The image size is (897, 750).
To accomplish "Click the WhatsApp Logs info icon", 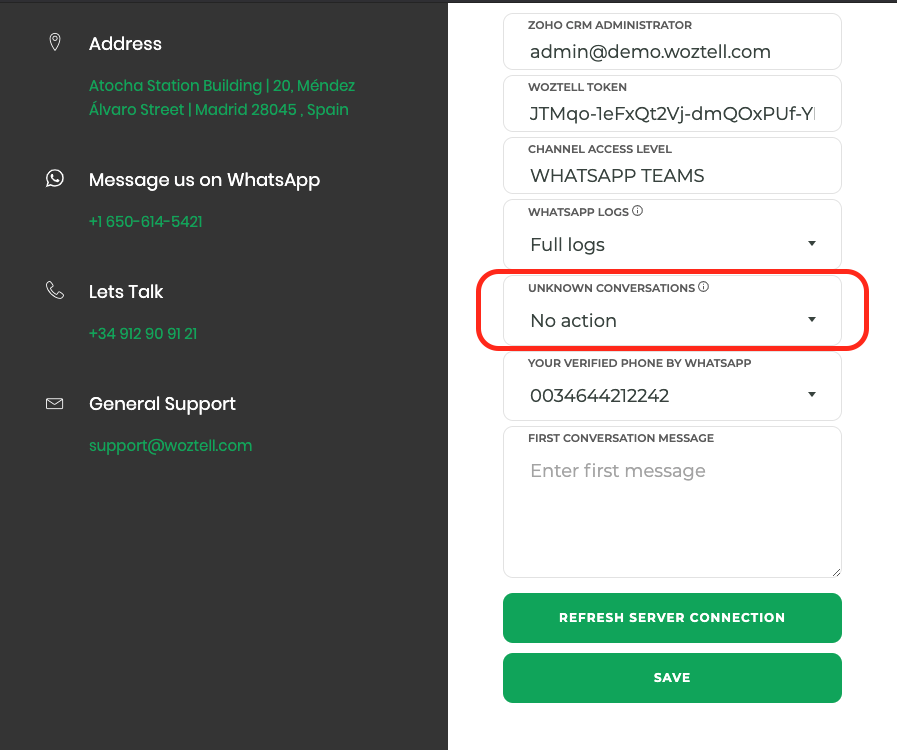I will pos(637,211).
